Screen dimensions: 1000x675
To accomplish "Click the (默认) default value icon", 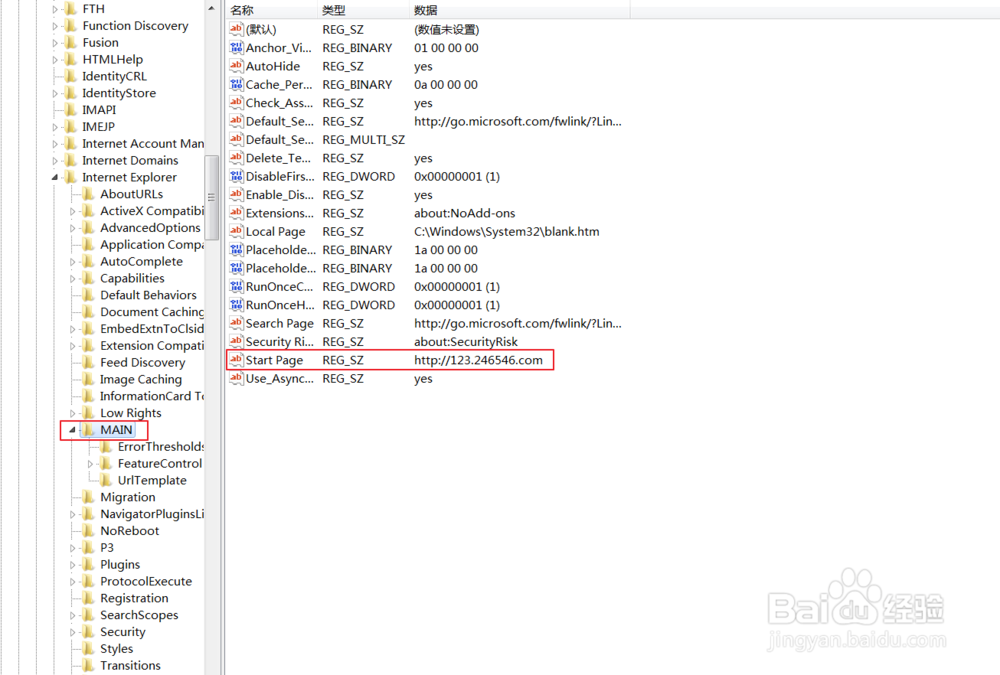I will (x=236, y=29).
